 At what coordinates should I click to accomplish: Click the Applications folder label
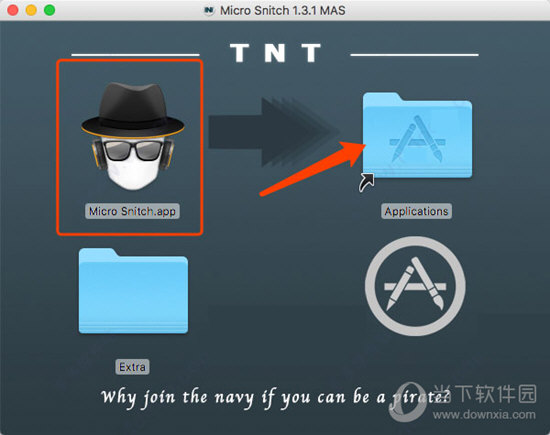(416, 211)
